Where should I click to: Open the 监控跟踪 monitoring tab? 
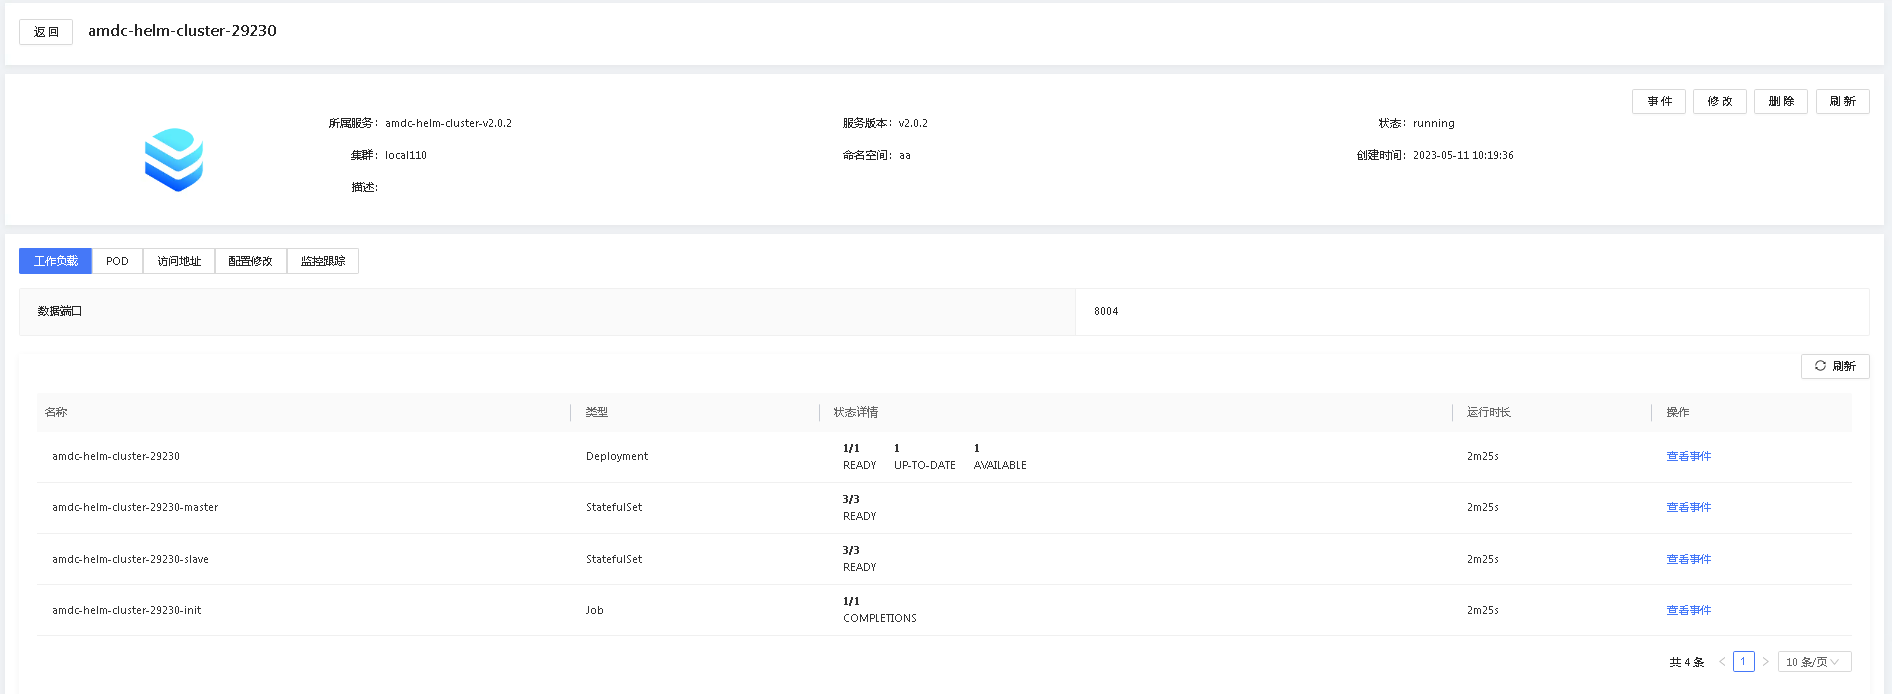click(x=323, y=261)
